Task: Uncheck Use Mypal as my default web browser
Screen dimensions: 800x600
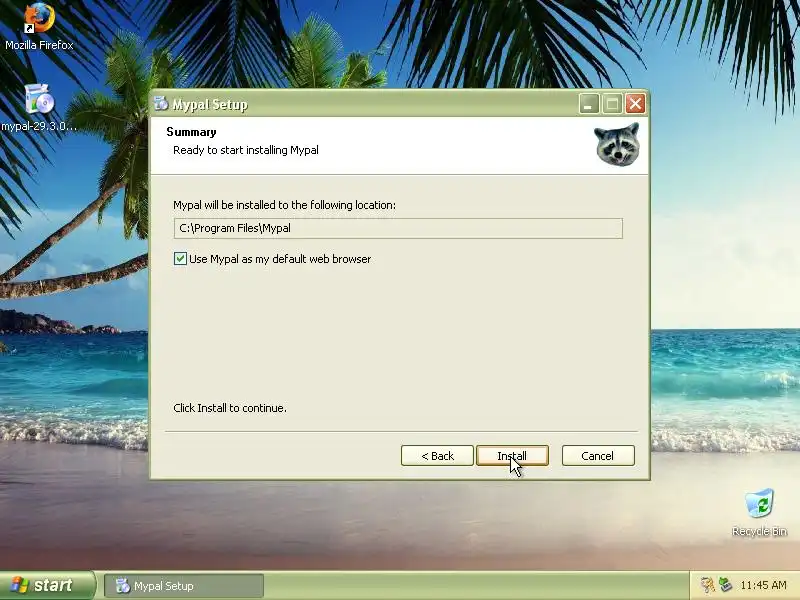Action: [180, 259]
